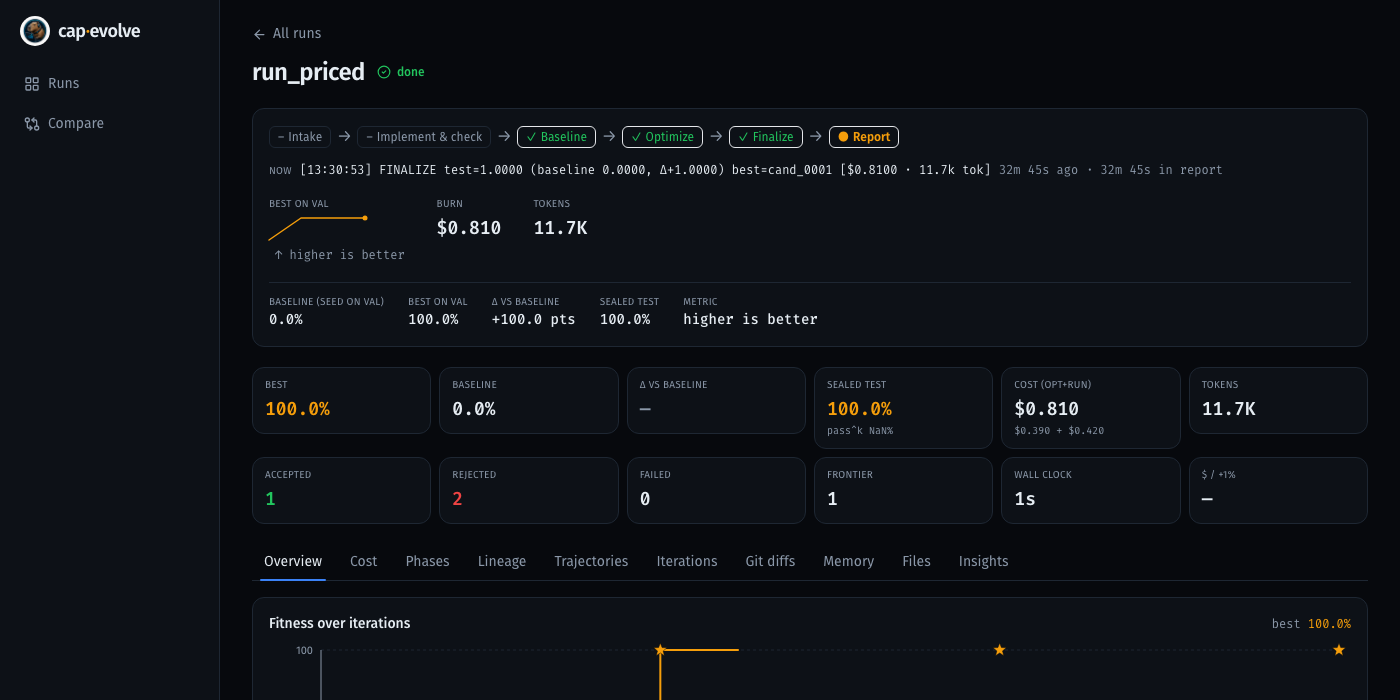This screenshot has height=700, width=1400.
Task: Click the WALL CLOCK 1s card
Action: [1091, 490]
